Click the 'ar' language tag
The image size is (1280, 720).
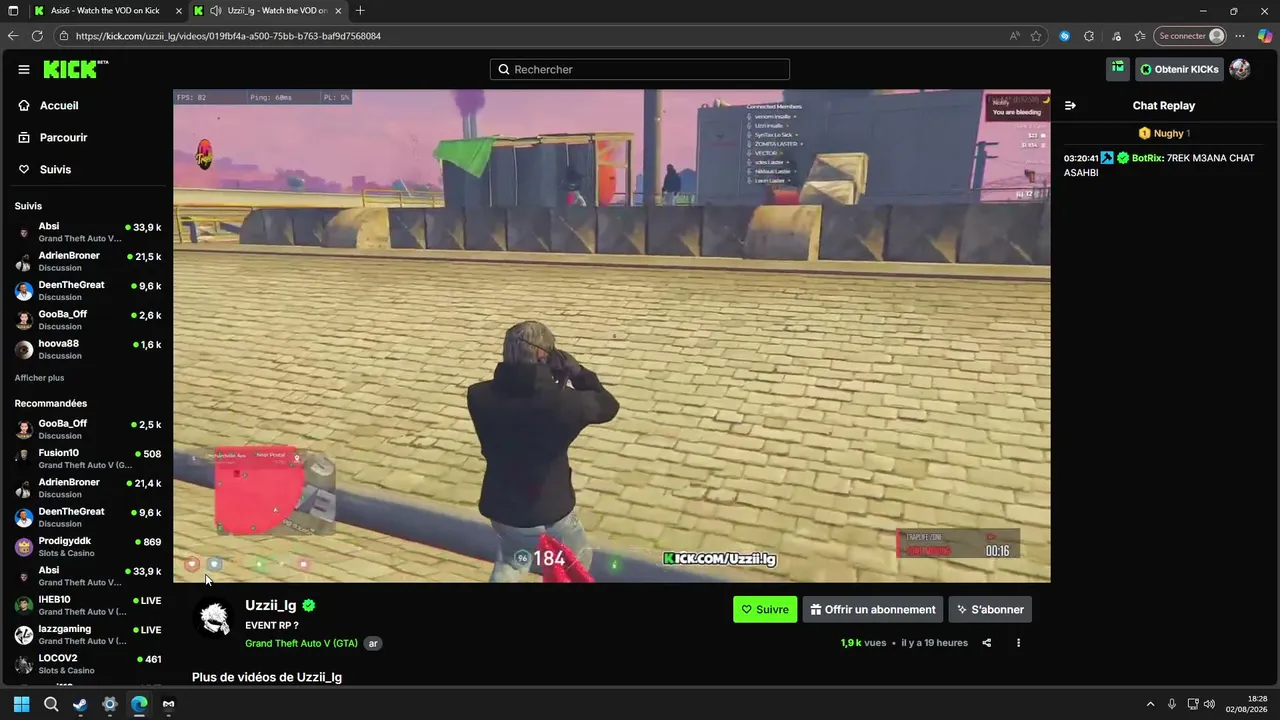[373, 643]
